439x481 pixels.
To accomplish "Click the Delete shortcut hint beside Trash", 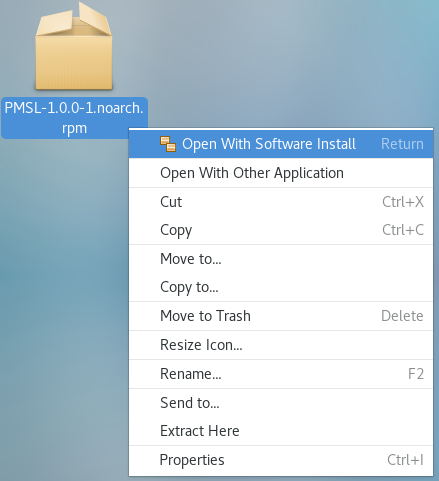I will 402,316.
